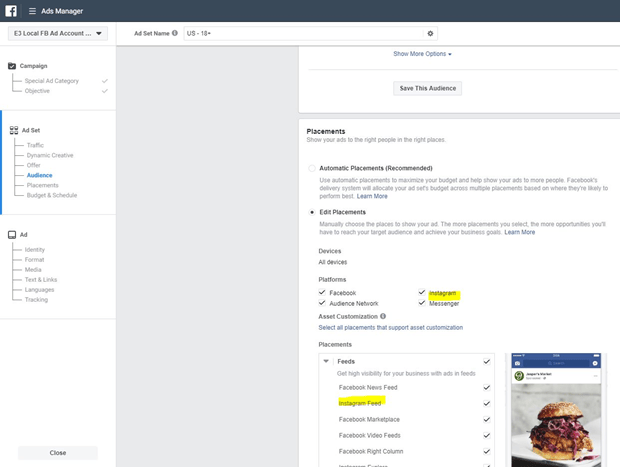620x467 pixels.
Task: Click the Ad Set Name info icon
Action: [x=175, y=33]
